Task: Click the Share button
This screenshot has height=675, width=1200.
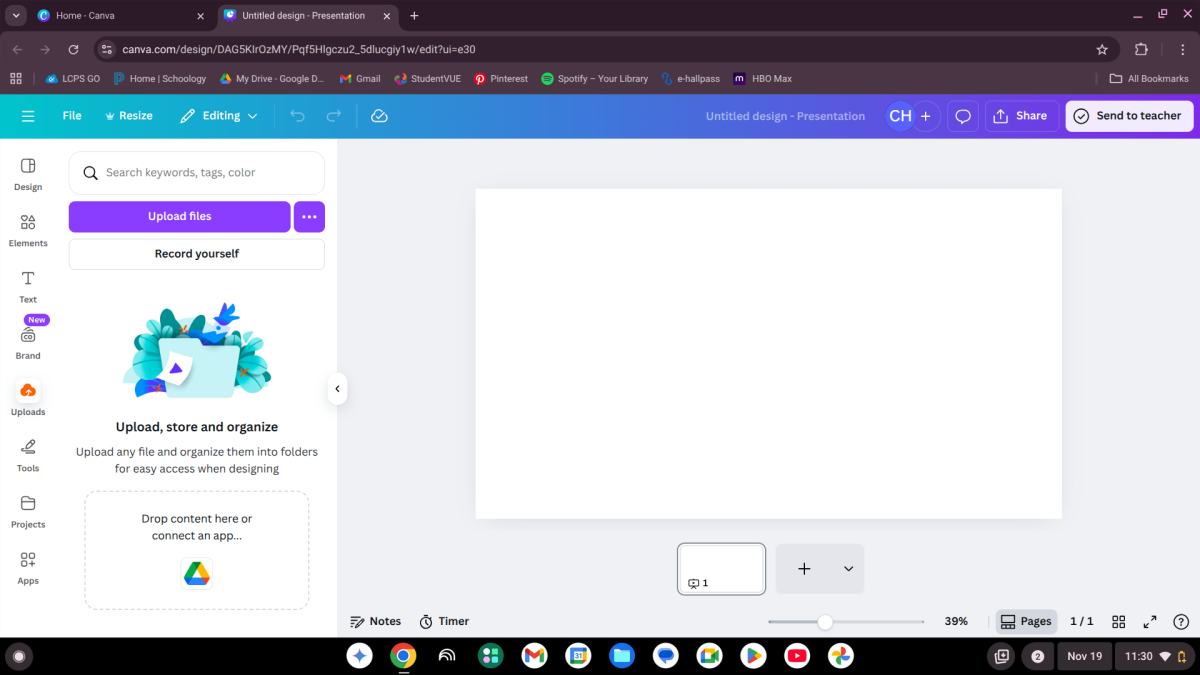Action: [1021, 116]
